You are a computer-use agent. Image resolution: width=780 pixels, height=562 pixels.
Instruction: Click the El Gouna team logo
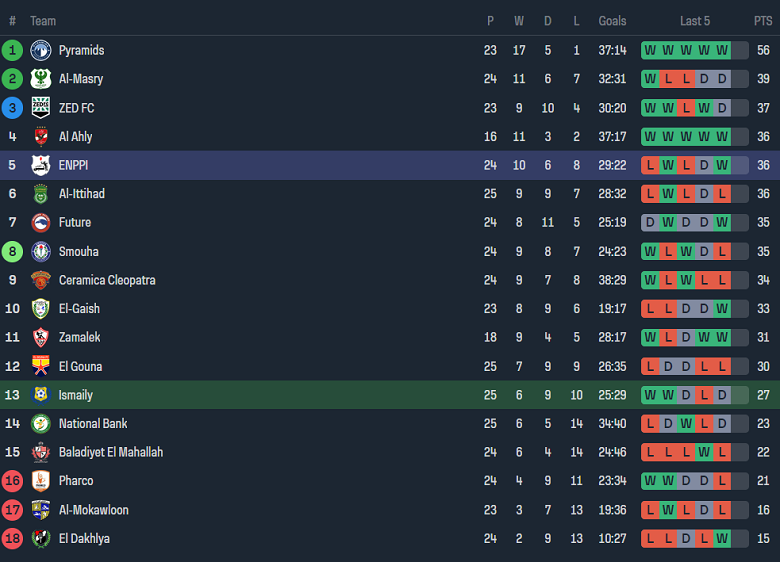(x=41, y=366)
